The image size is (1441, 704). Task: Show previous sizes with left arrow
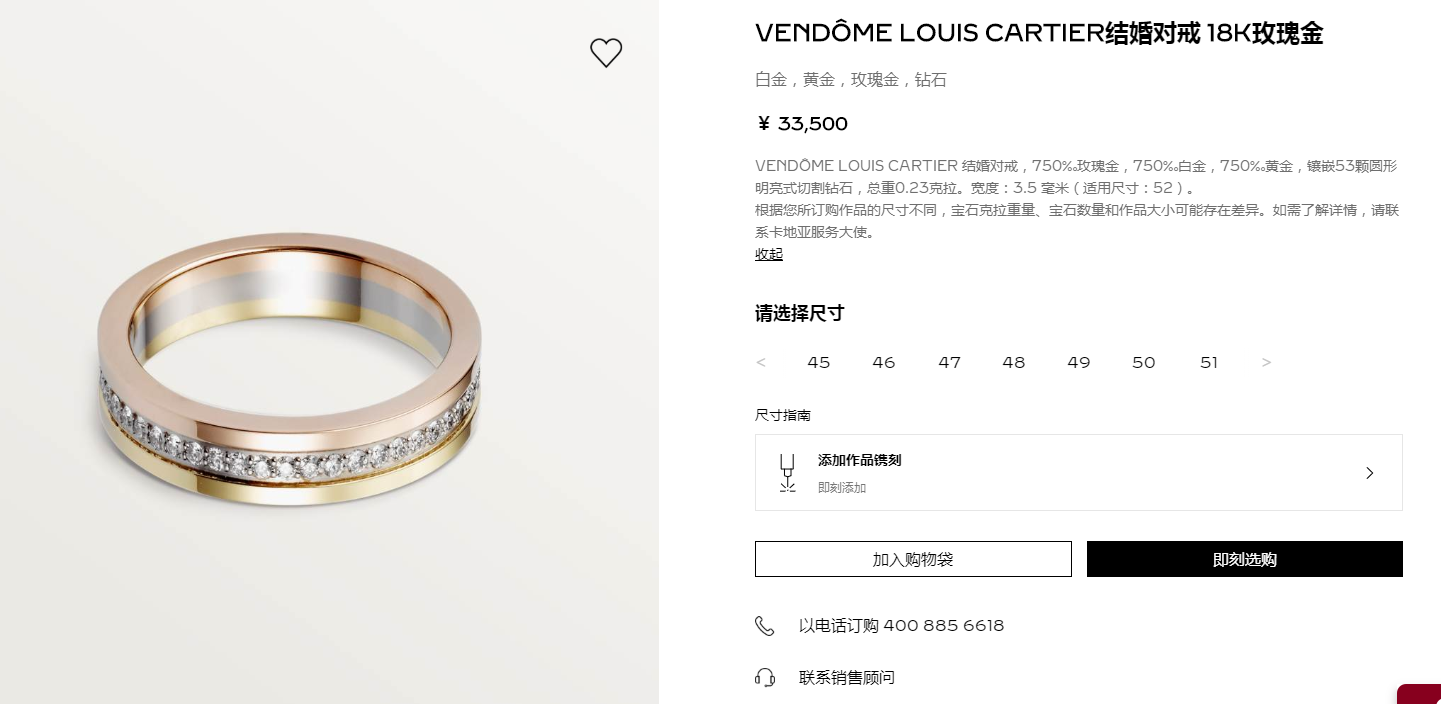pyautogui.click(x=761, y=362)
